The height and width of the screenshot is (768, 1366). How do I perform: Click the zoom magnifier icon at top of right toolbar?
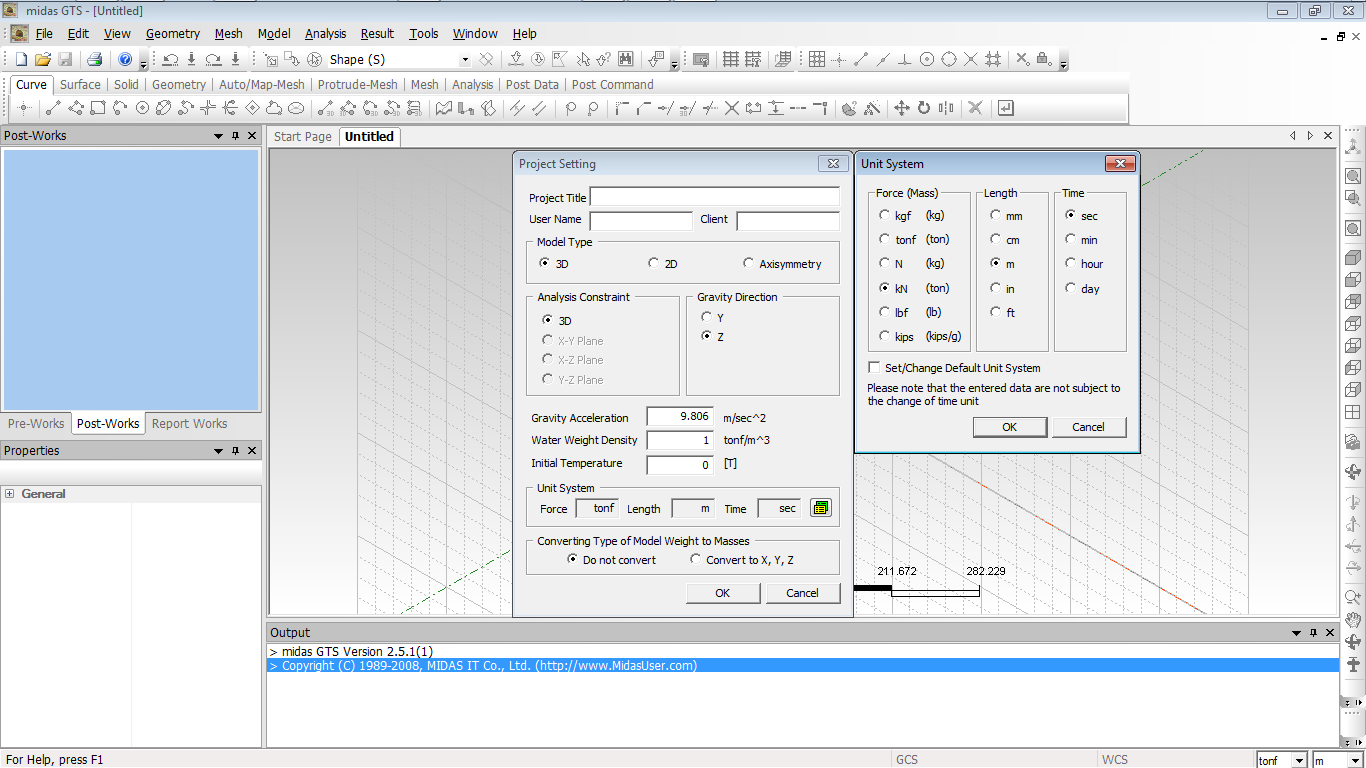pos(1353,176)
